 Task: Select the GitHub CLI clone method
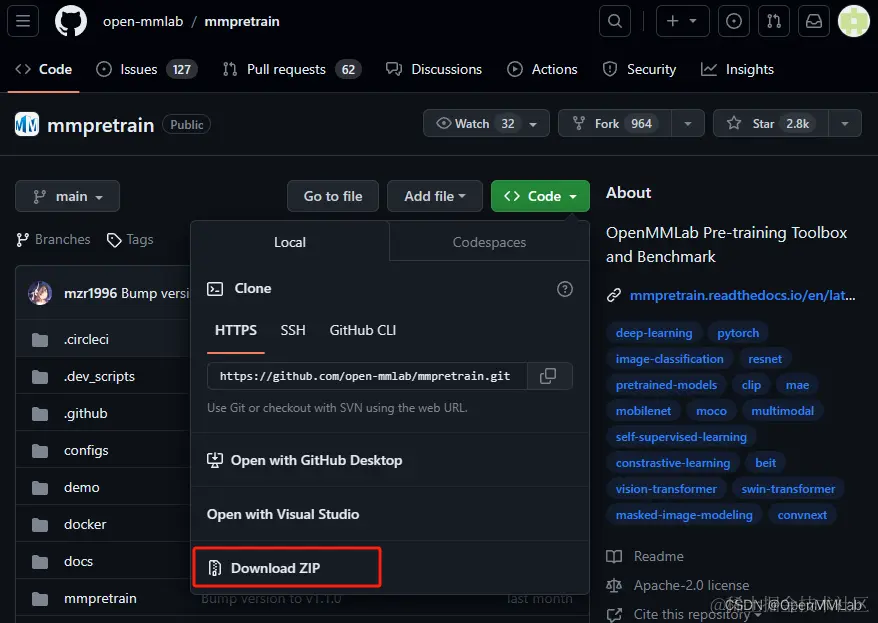tap(363, 330)
